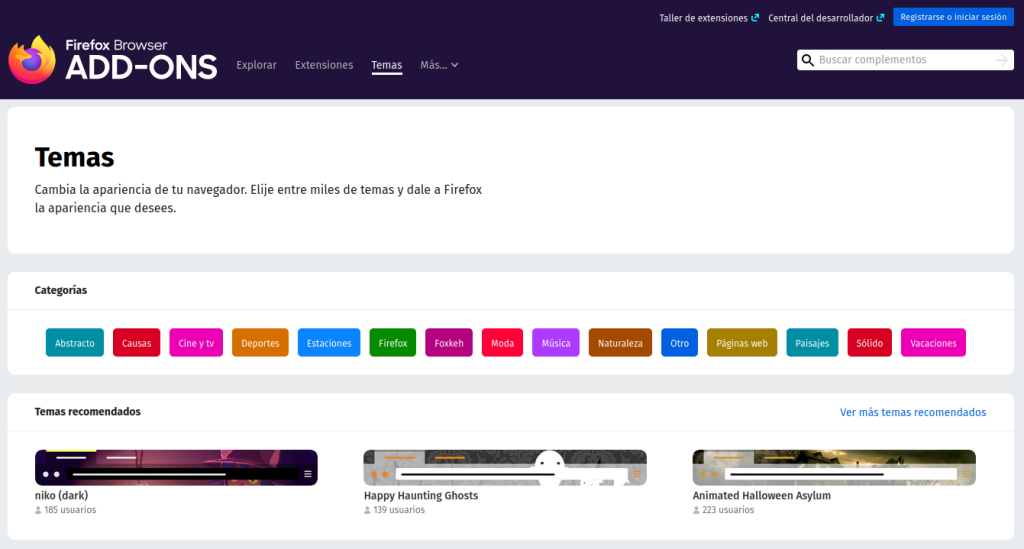This screenshot has height=549, width=1024.
Task: Select the Moda category
Action: click(x=502, y=343)
